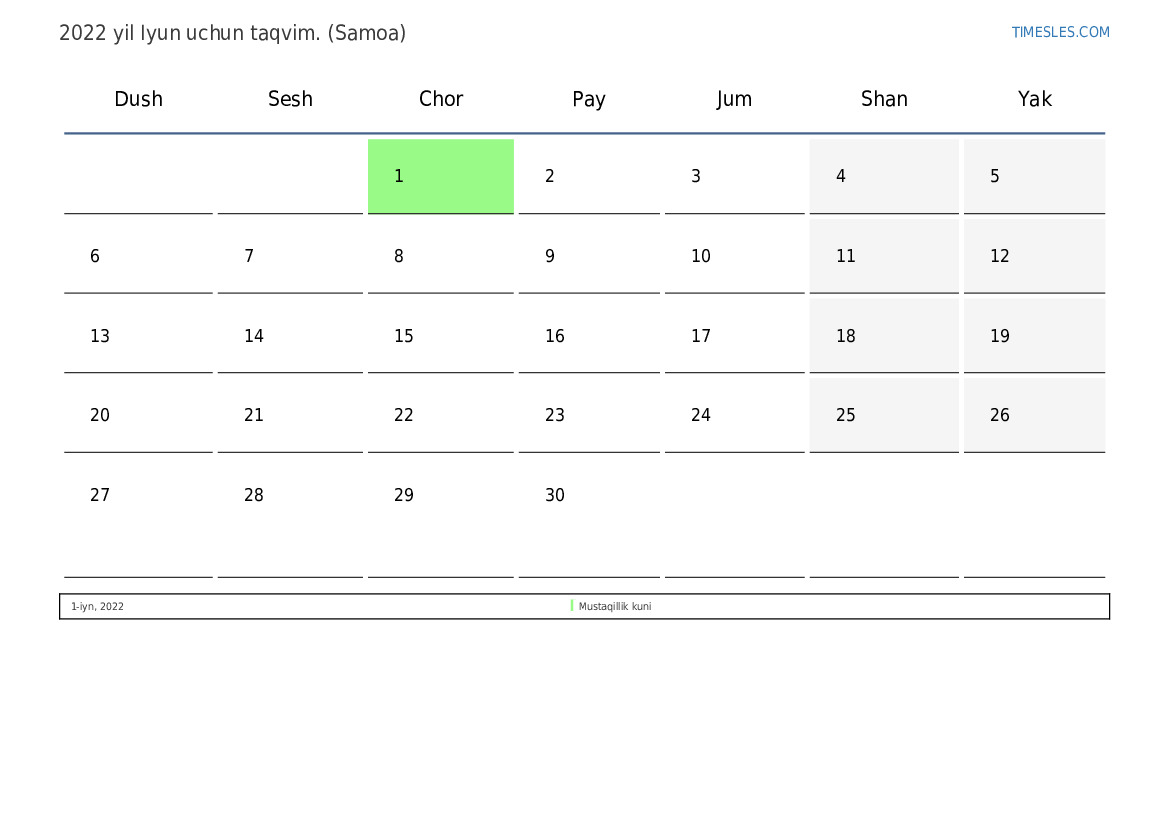Click the calendar title for Samoa
Screen dimensions: 1169x827
click(232, 33)
